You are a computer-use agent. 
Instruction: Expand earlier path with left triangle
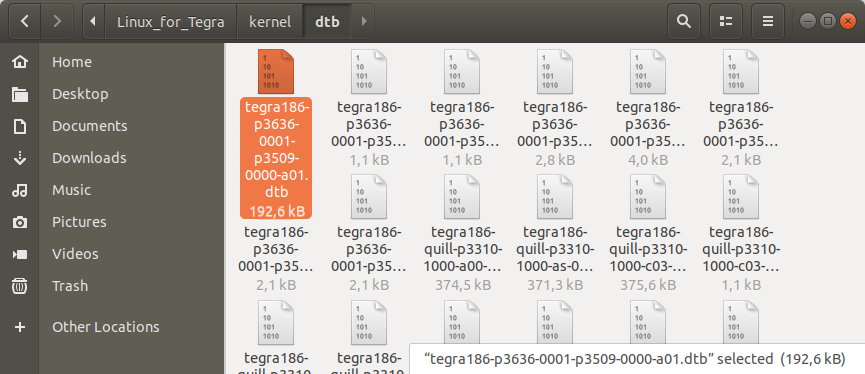tap(93, 22)
